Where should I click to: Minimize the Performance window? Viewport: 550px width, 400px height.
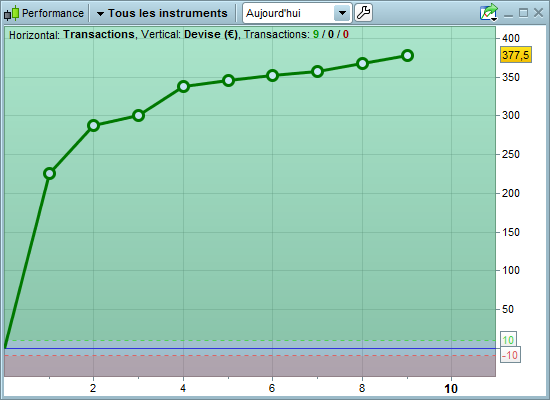pyautogui.click(x=508, y=14)
